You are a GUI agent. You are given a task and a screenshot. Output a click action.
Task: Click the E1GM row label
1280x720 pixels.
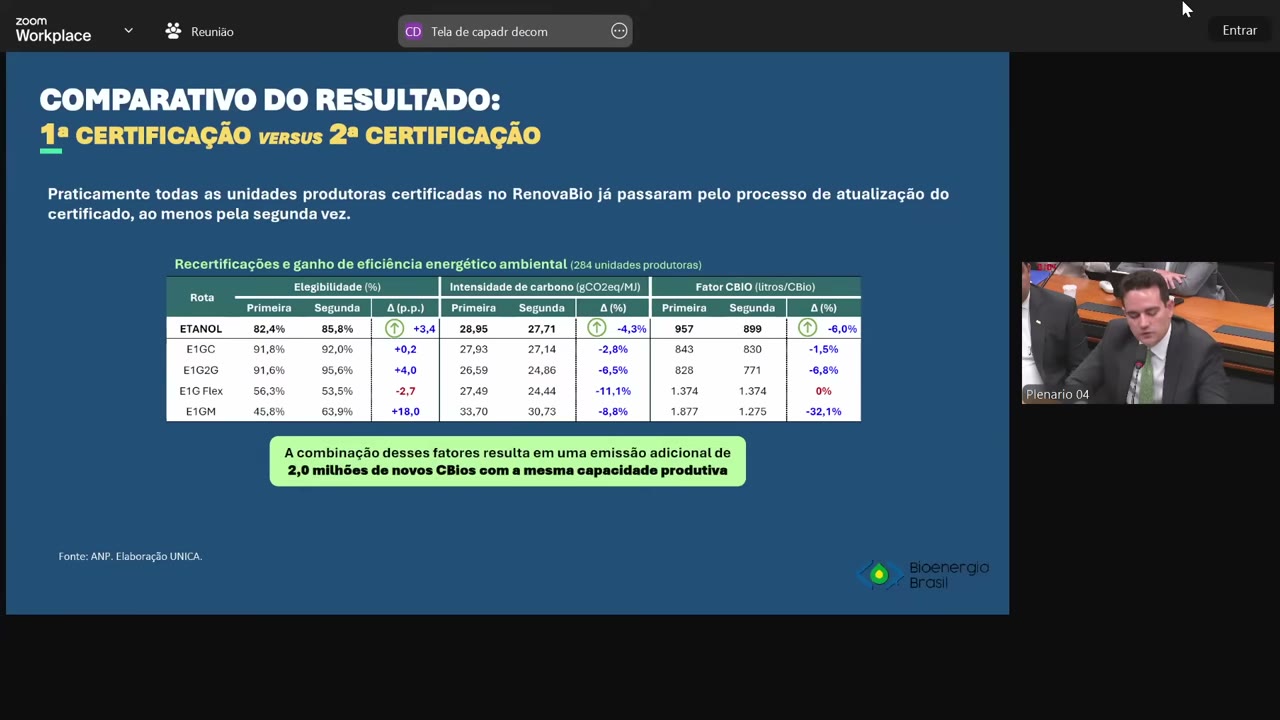tap(201, 412)
